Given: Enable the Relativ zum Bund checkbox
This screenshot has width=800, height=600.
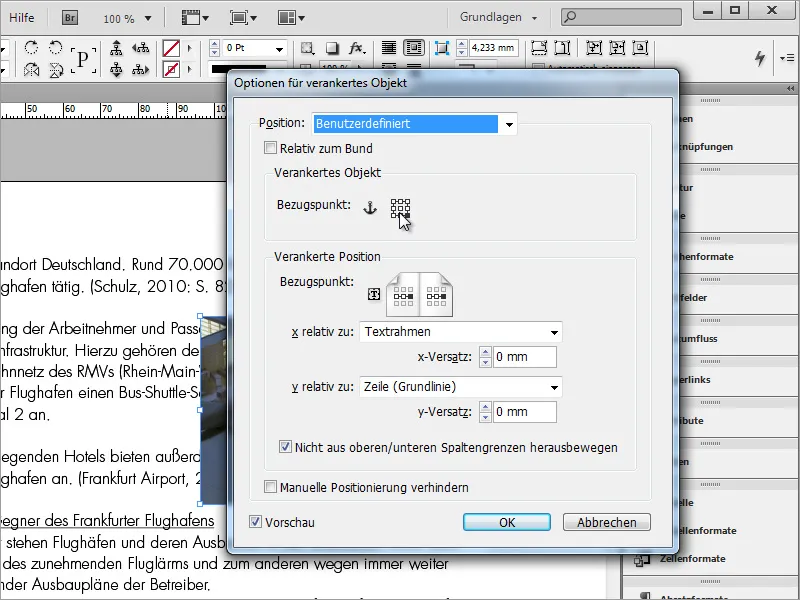Looking at the screenshot, I should pos(270,148).
